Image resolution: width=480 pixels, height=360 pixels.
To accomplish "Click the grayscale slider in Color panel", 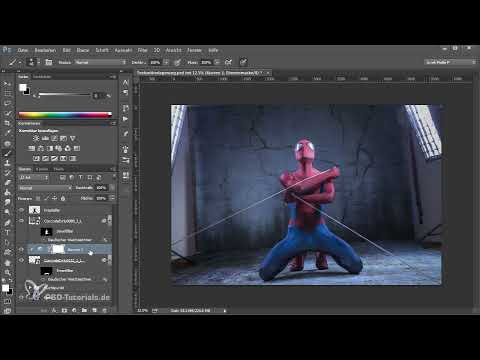I will pos(64,95).
